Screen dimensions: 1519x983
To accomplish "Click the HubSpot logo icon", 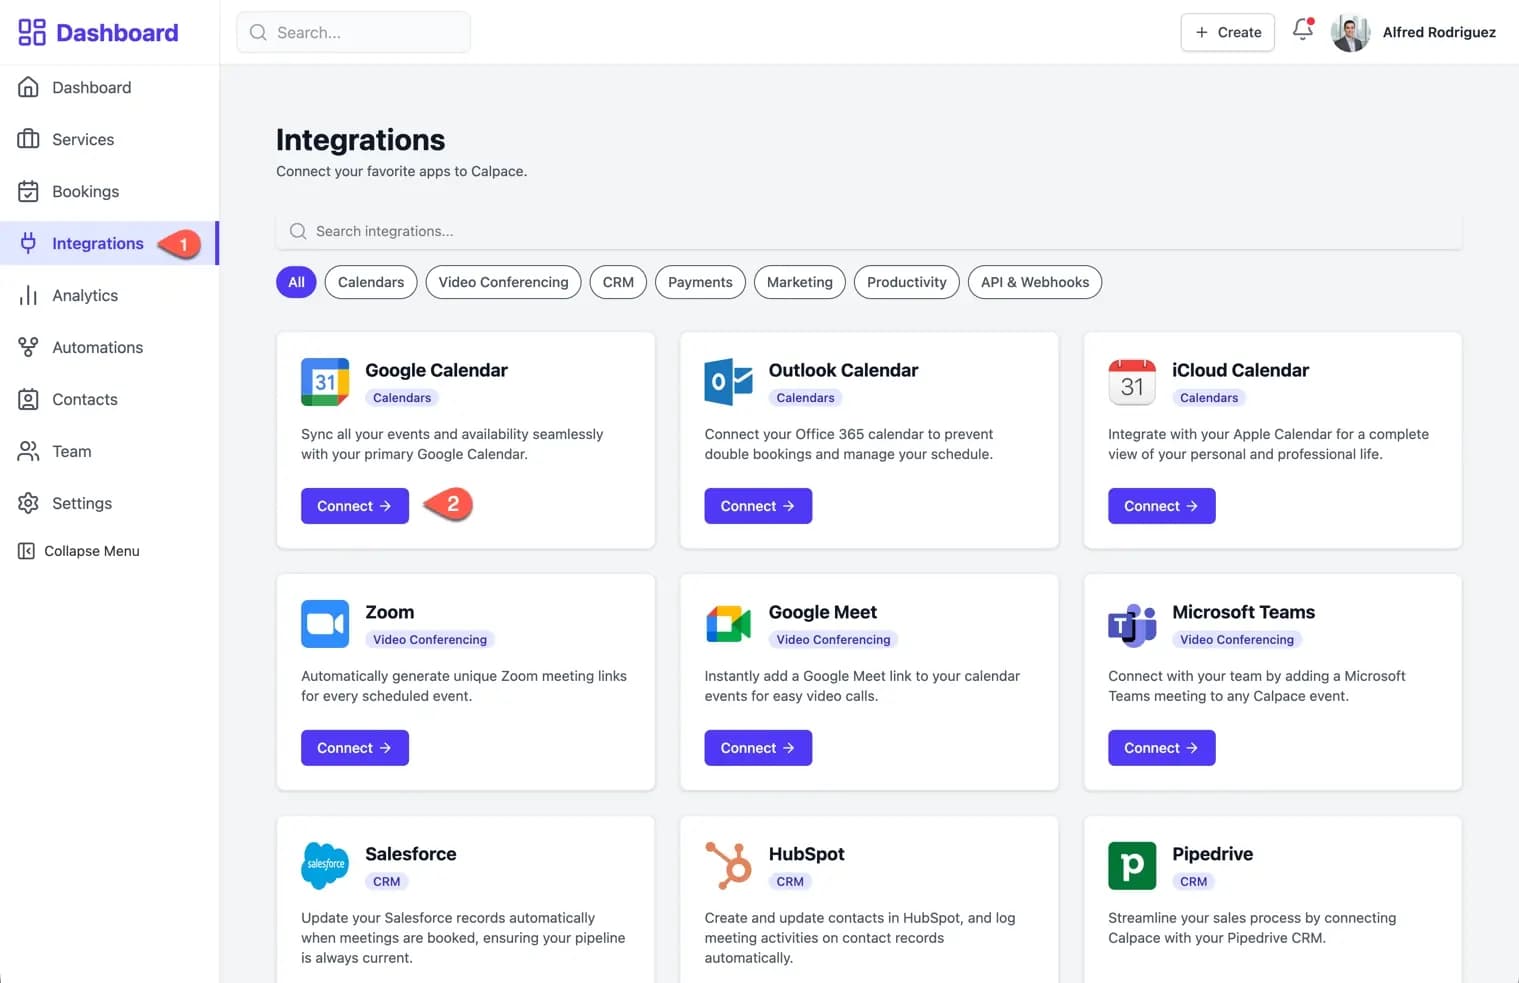I will point(728,866).
